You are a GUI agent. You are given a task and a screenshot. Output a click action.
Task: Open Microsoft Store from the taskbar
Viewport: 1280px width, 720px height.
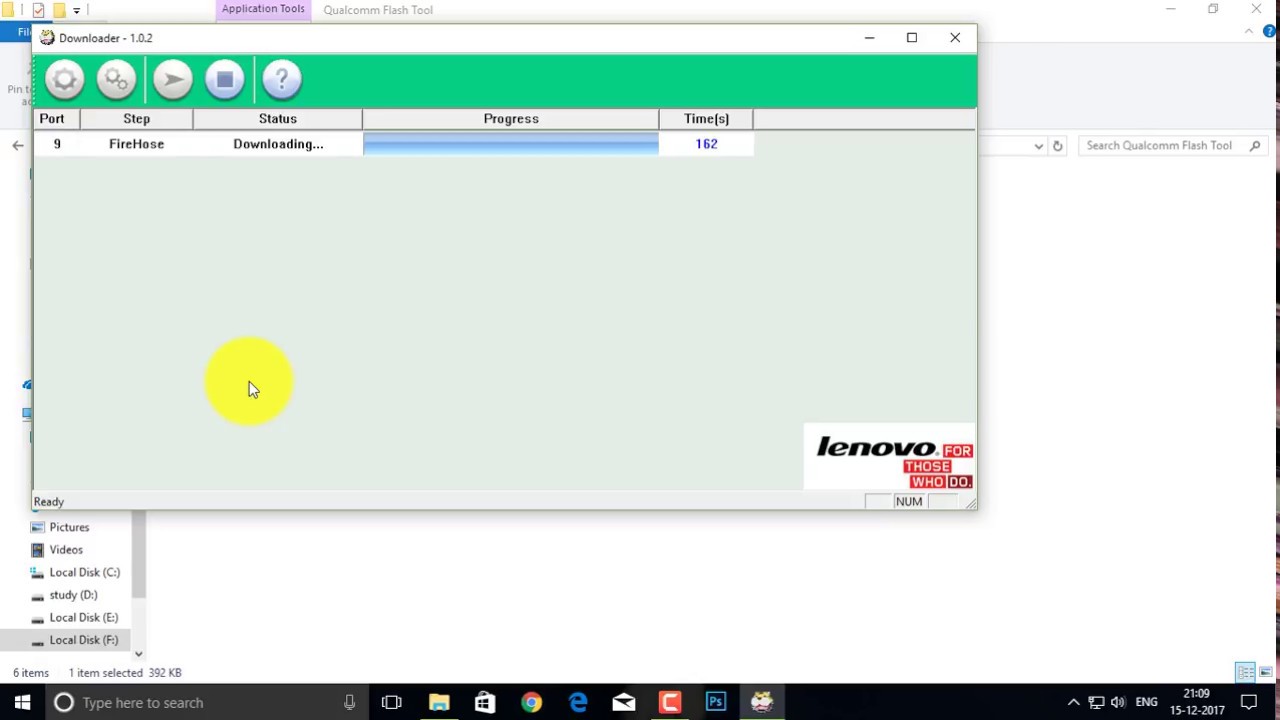pyautogui.click(x=485, y=703)
